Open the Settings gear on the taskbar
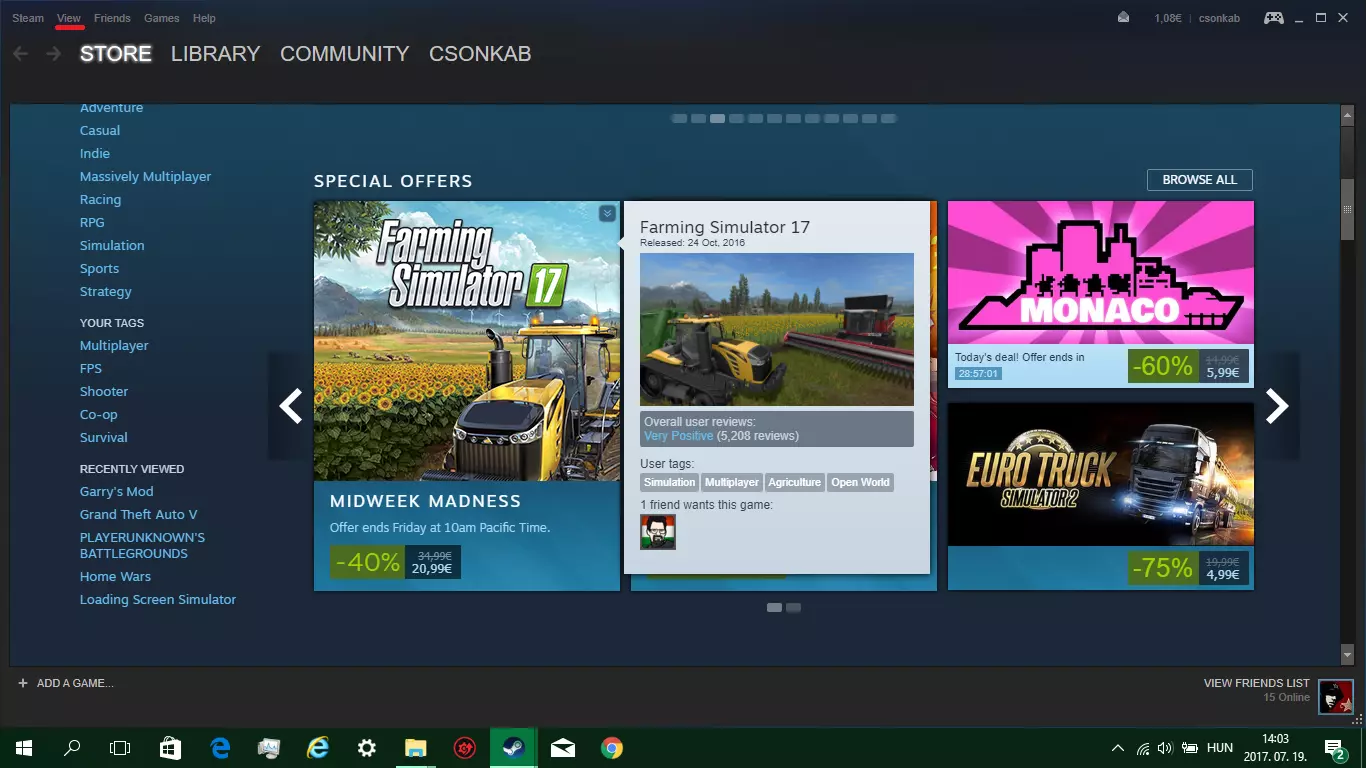This screenshot has height=768, width=1366. [x=367, y=747]
